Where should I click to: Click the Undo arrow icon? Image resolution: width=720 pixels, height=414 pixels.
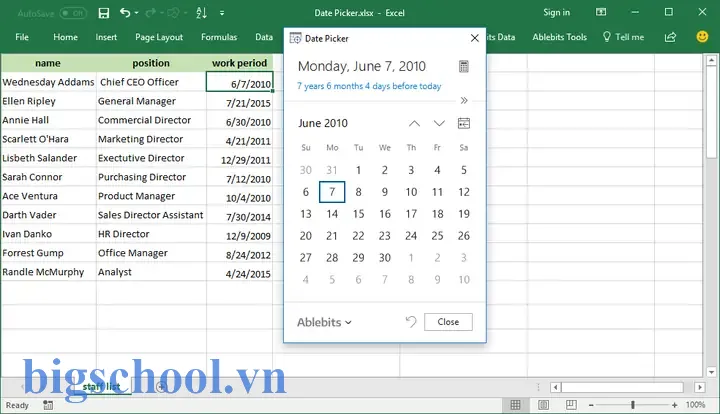(x=124, y=12)
